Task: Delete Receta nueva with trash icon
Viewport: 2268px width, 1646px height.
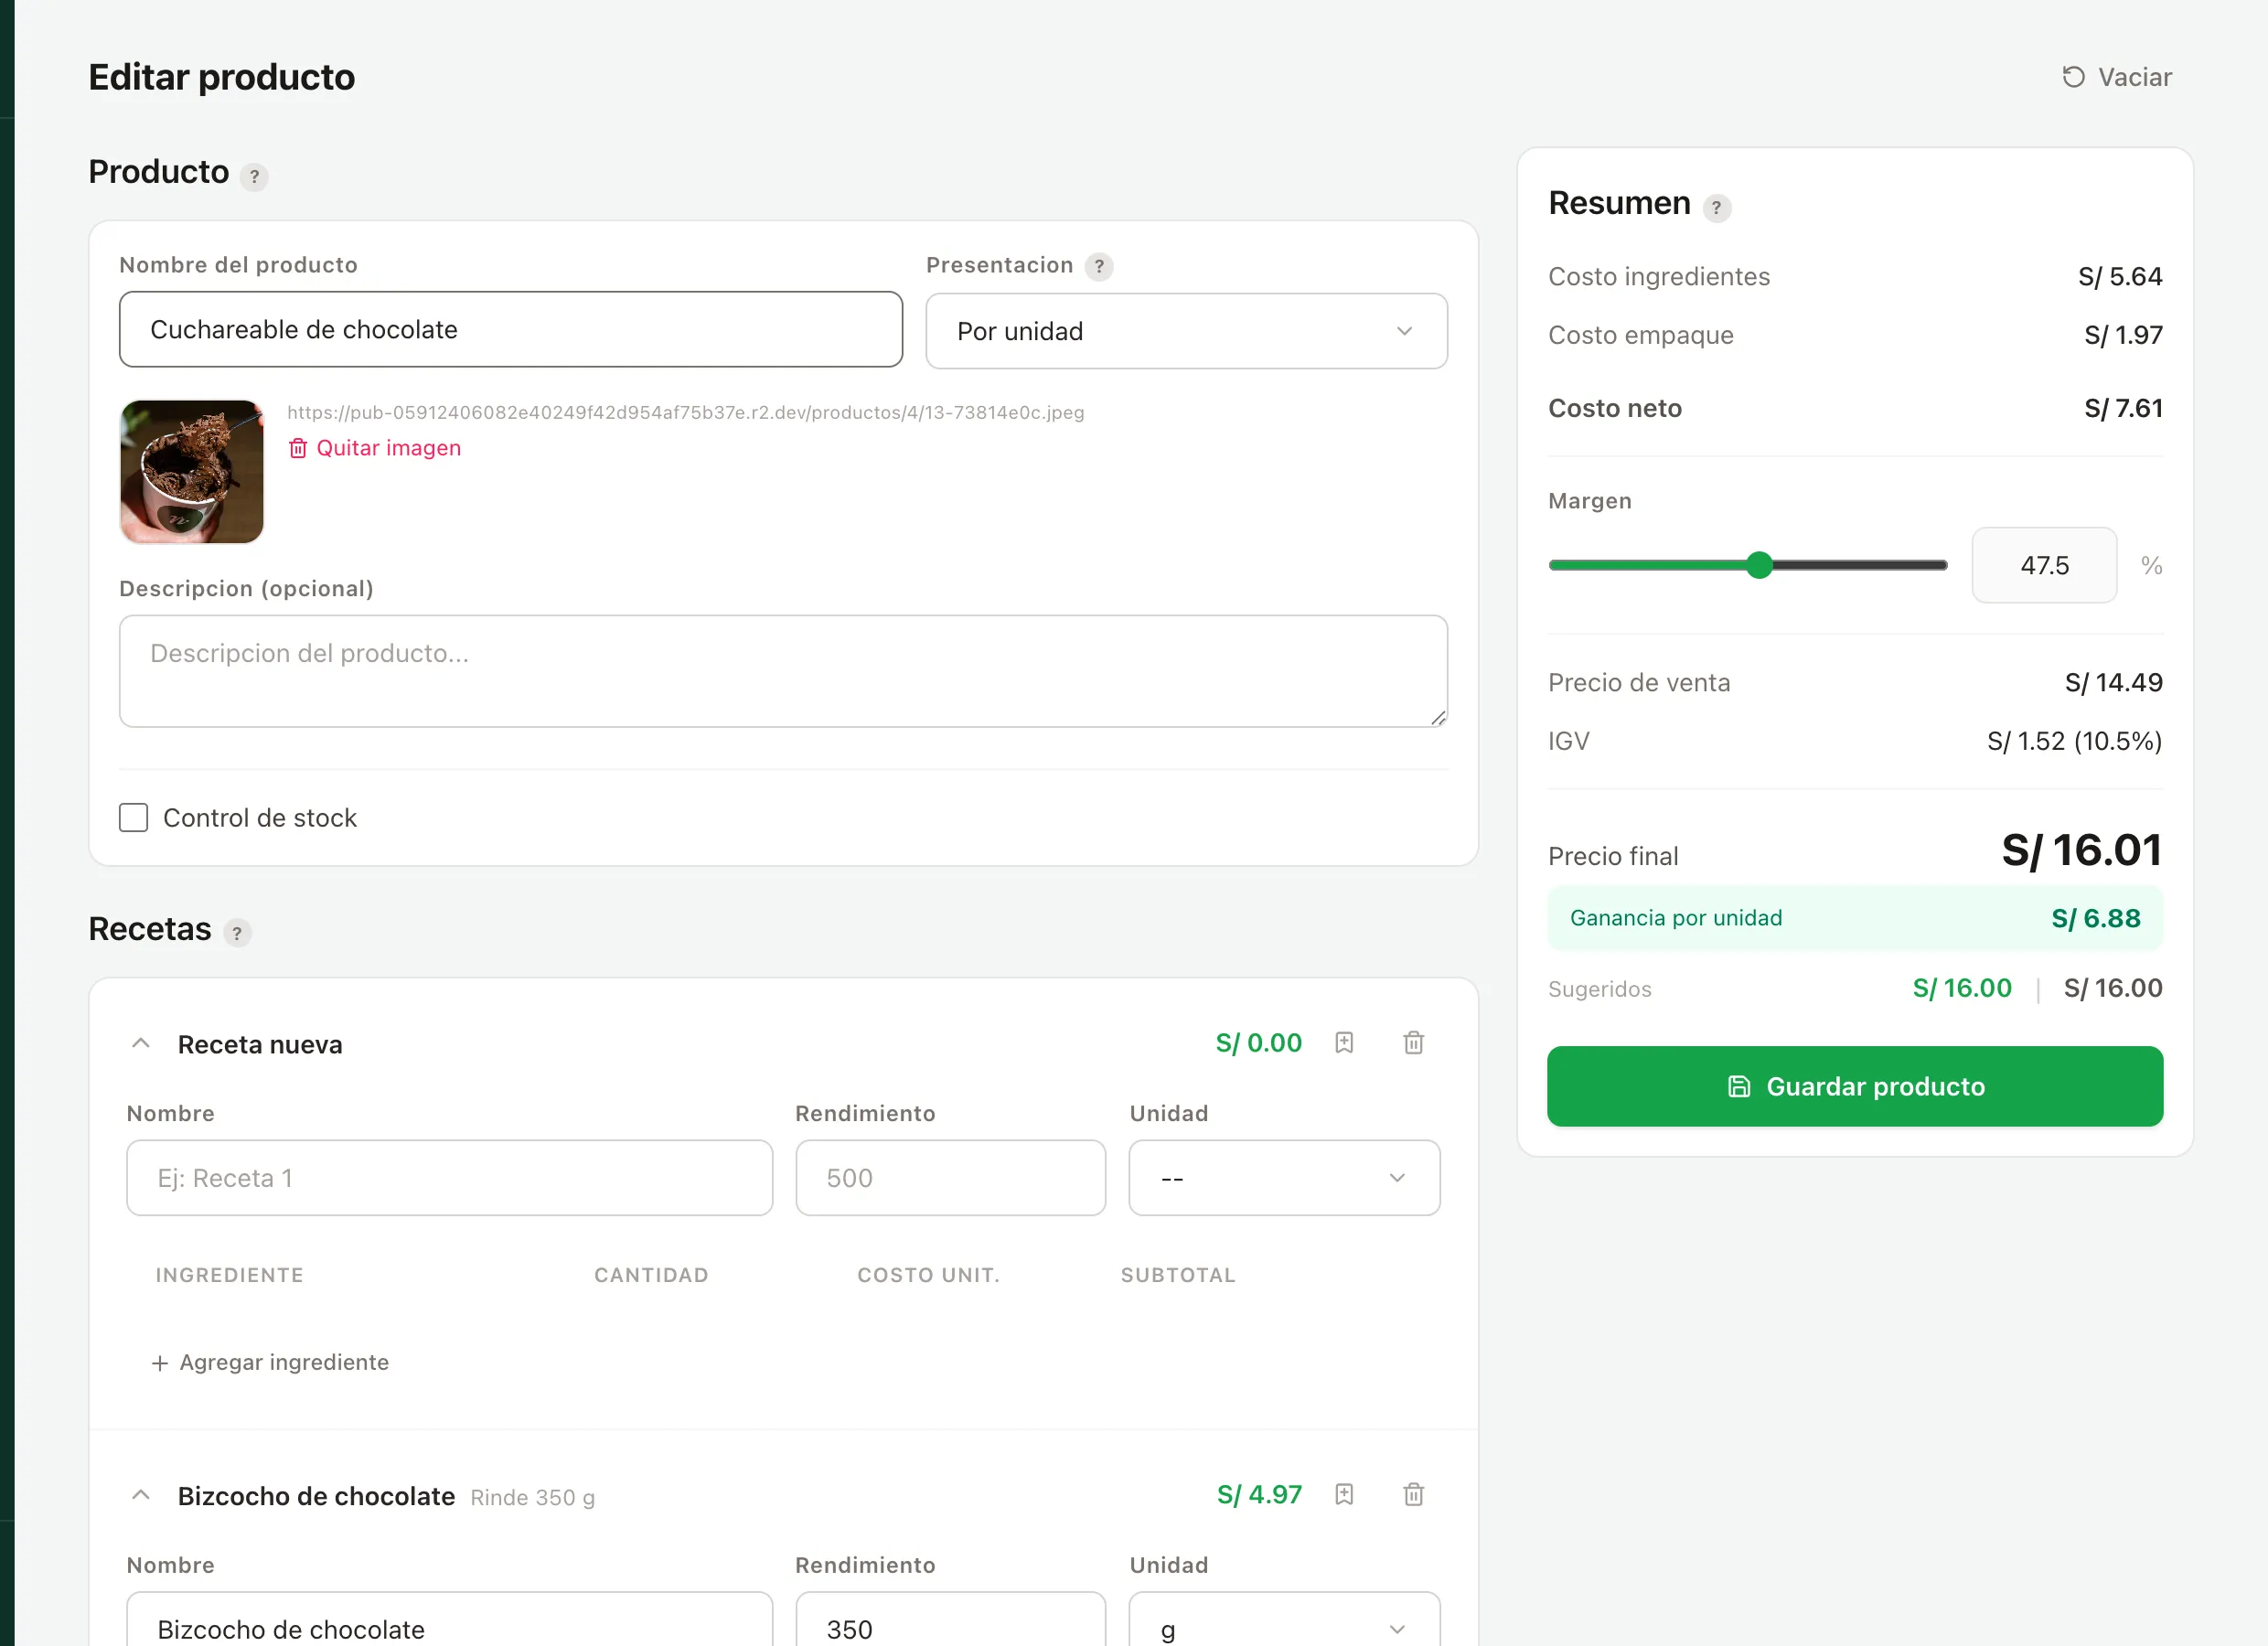Action: [x=1413, y=1043]
